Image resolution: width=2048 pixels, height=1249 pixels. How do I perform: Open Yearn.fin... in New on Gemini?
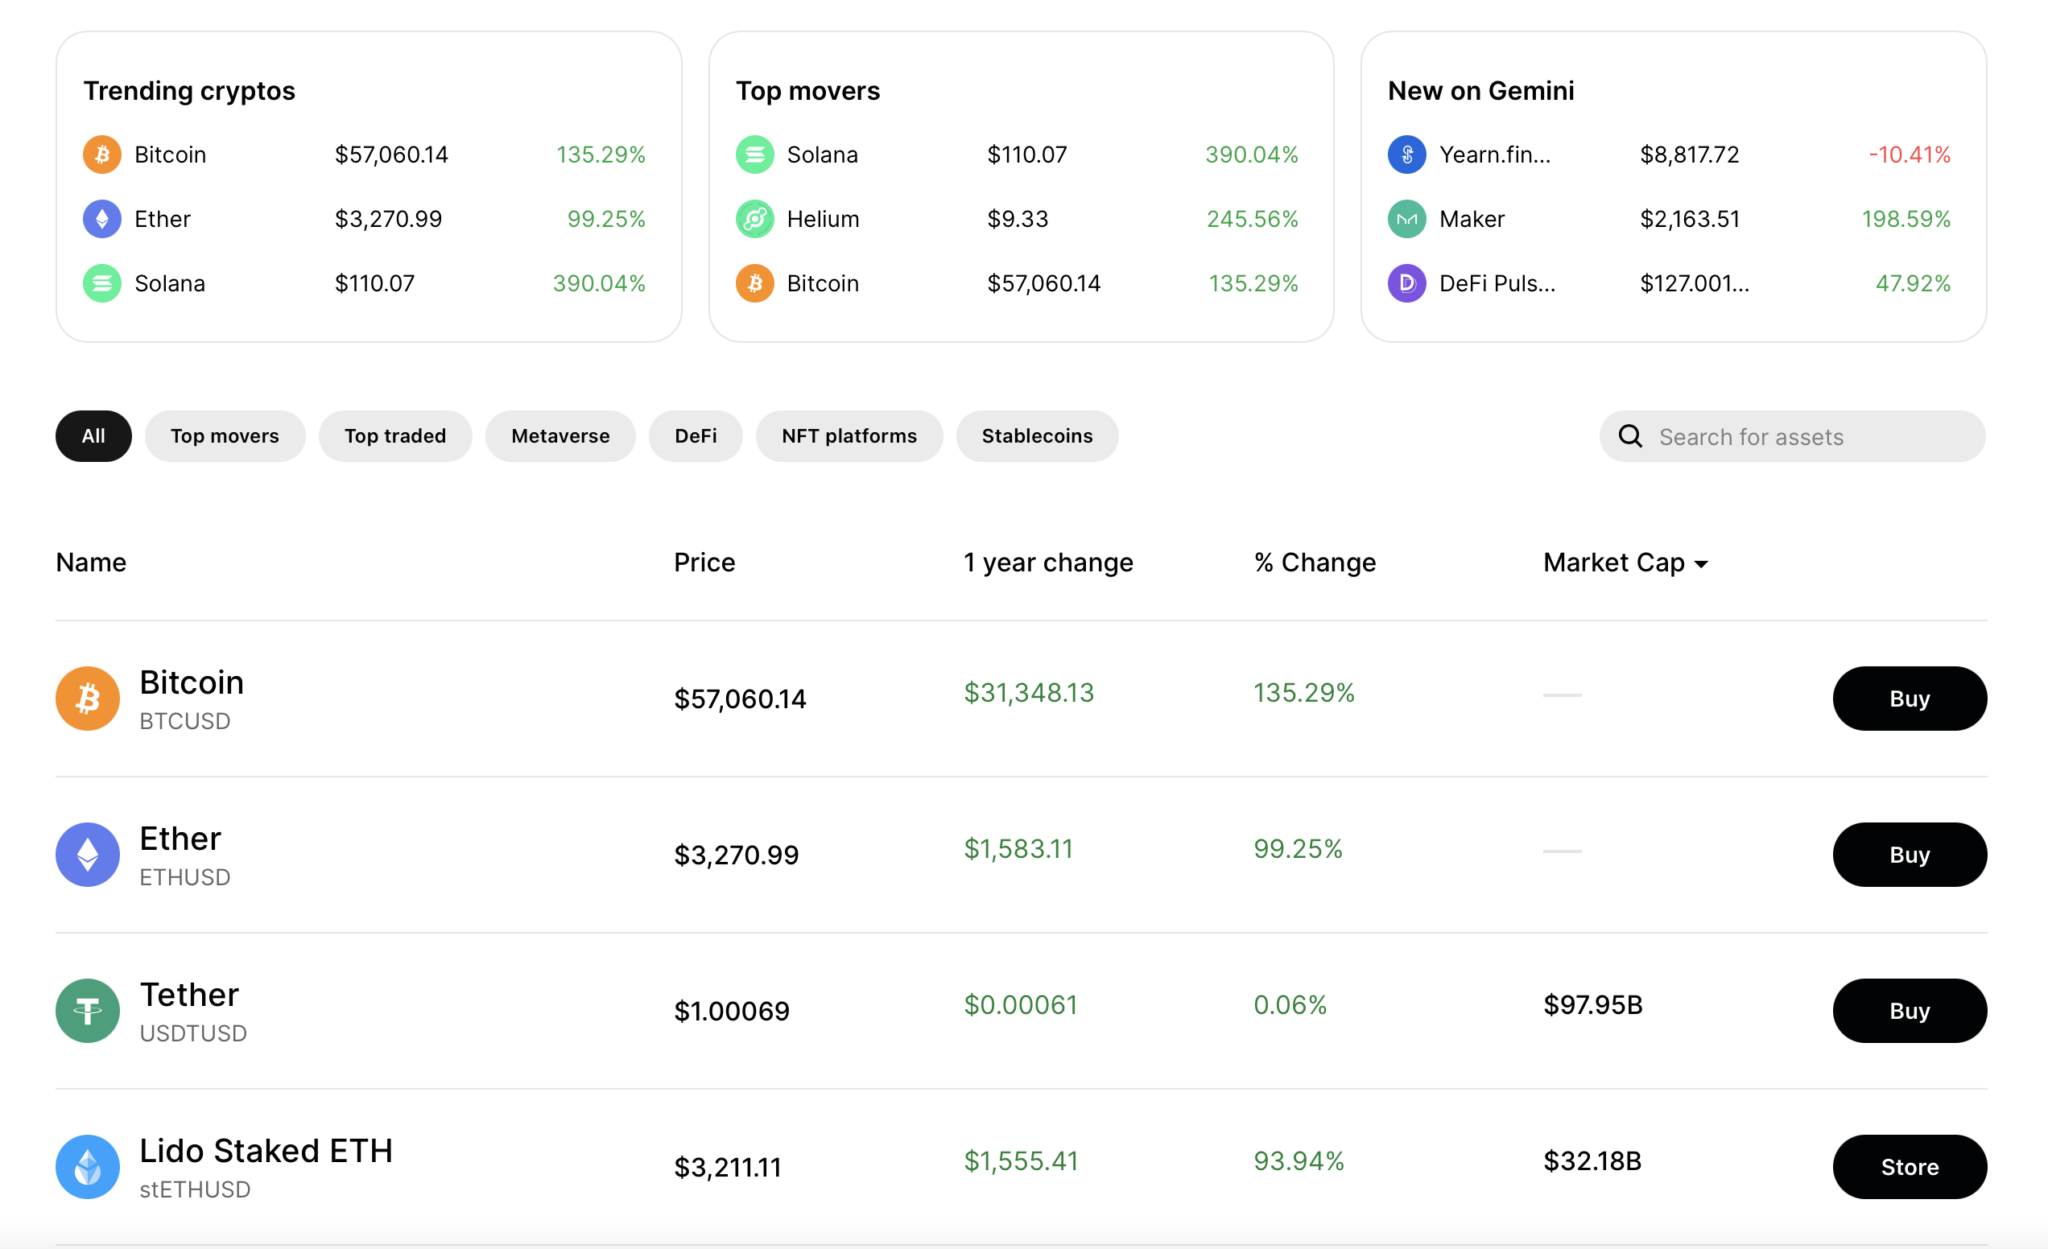coord(1495,155)
